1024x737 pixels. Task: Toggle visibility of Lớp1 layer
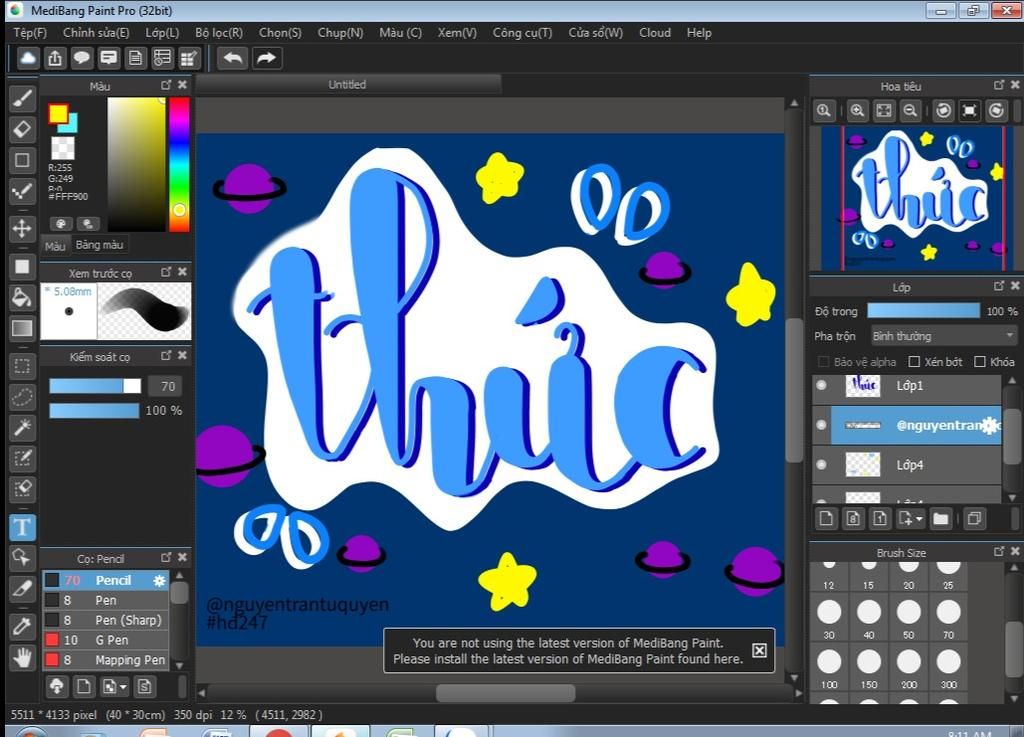coord(822,385)
